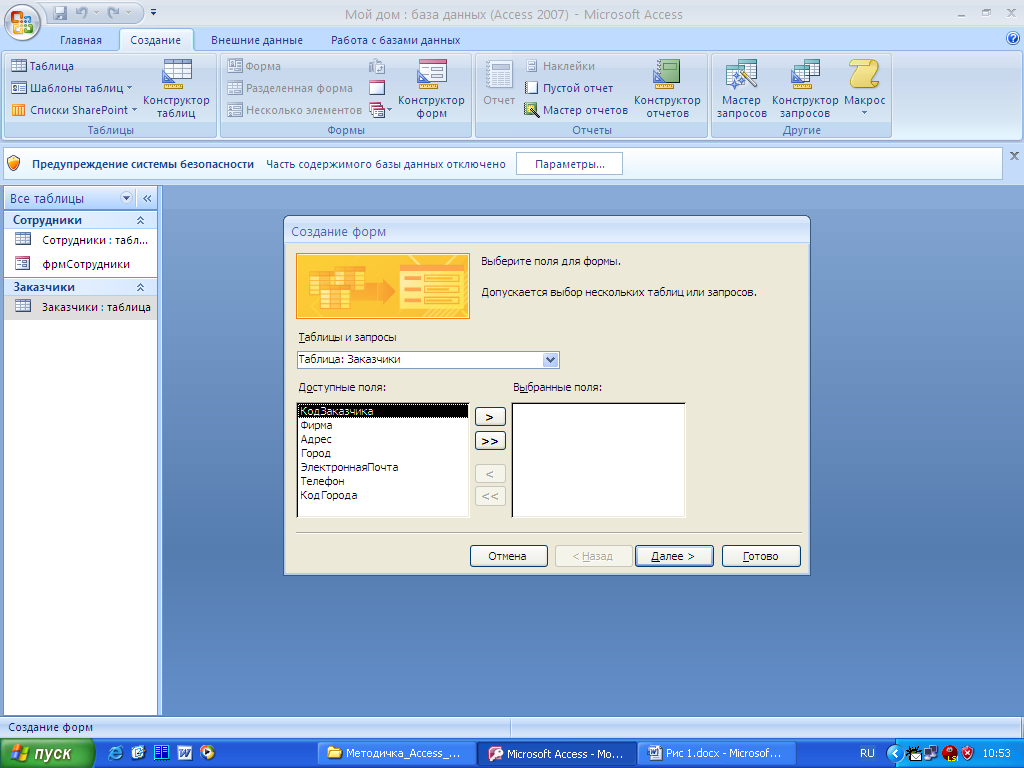The image size is (1024, 768).
Task: Add all fields with >> button
Action: (x=490, y=441)
